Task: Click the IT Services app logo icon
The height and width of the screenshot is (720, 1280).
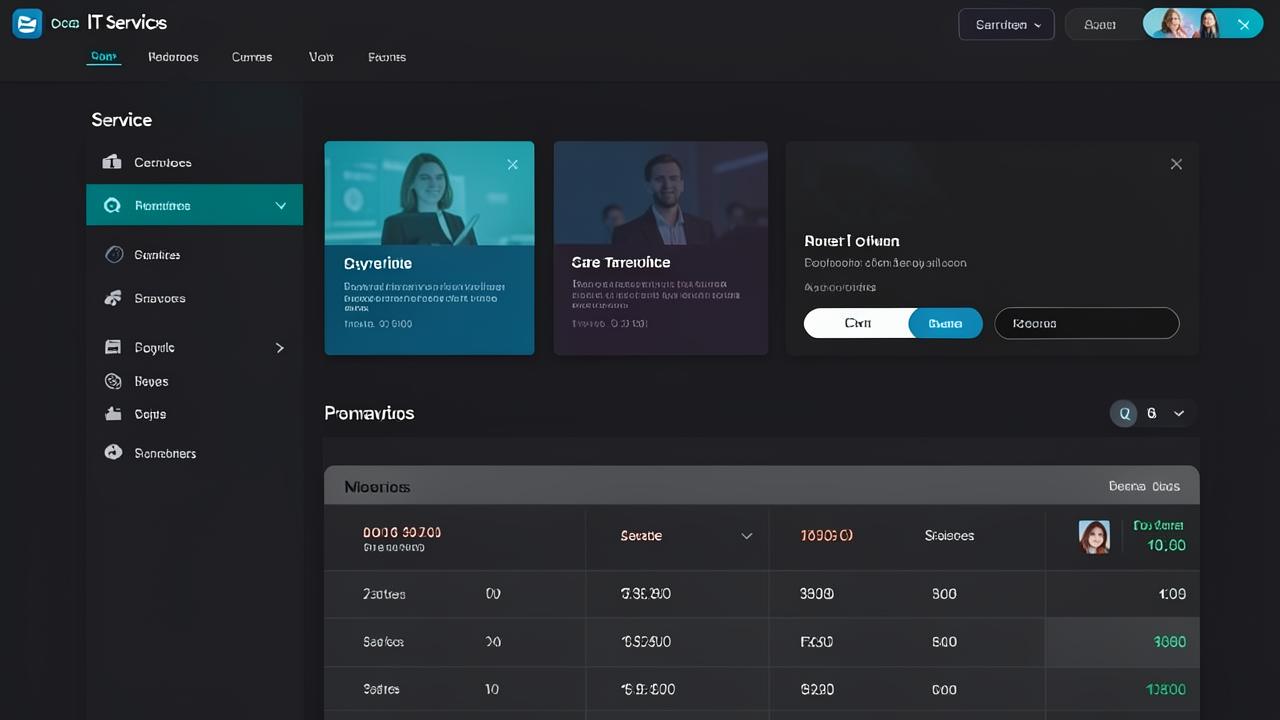Action: click(x=27, y=23)
